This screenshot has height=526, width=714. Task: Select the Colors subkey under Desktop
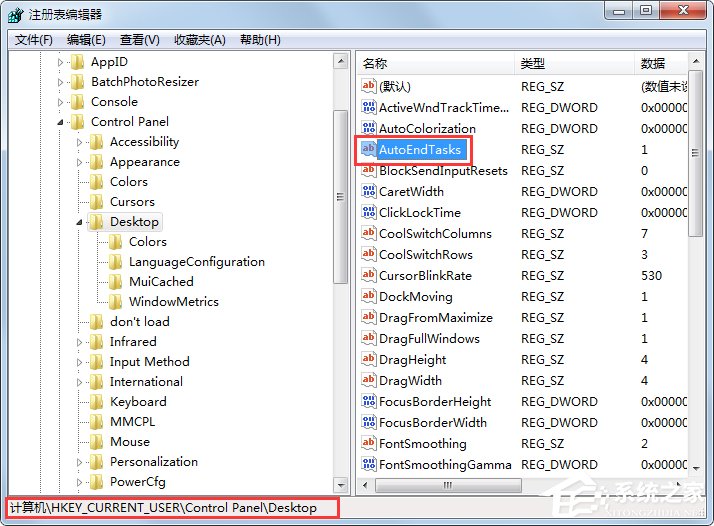click(x=148, y=242)
